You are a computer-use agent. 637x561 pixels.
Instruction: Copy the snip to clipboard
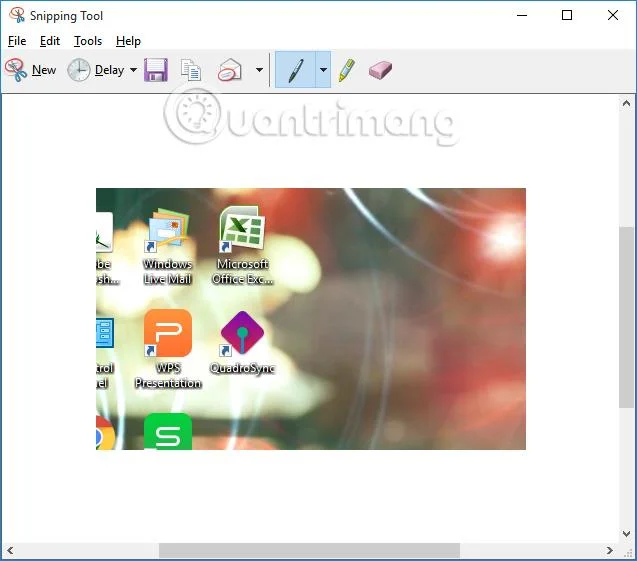click(x=191, y=70)
